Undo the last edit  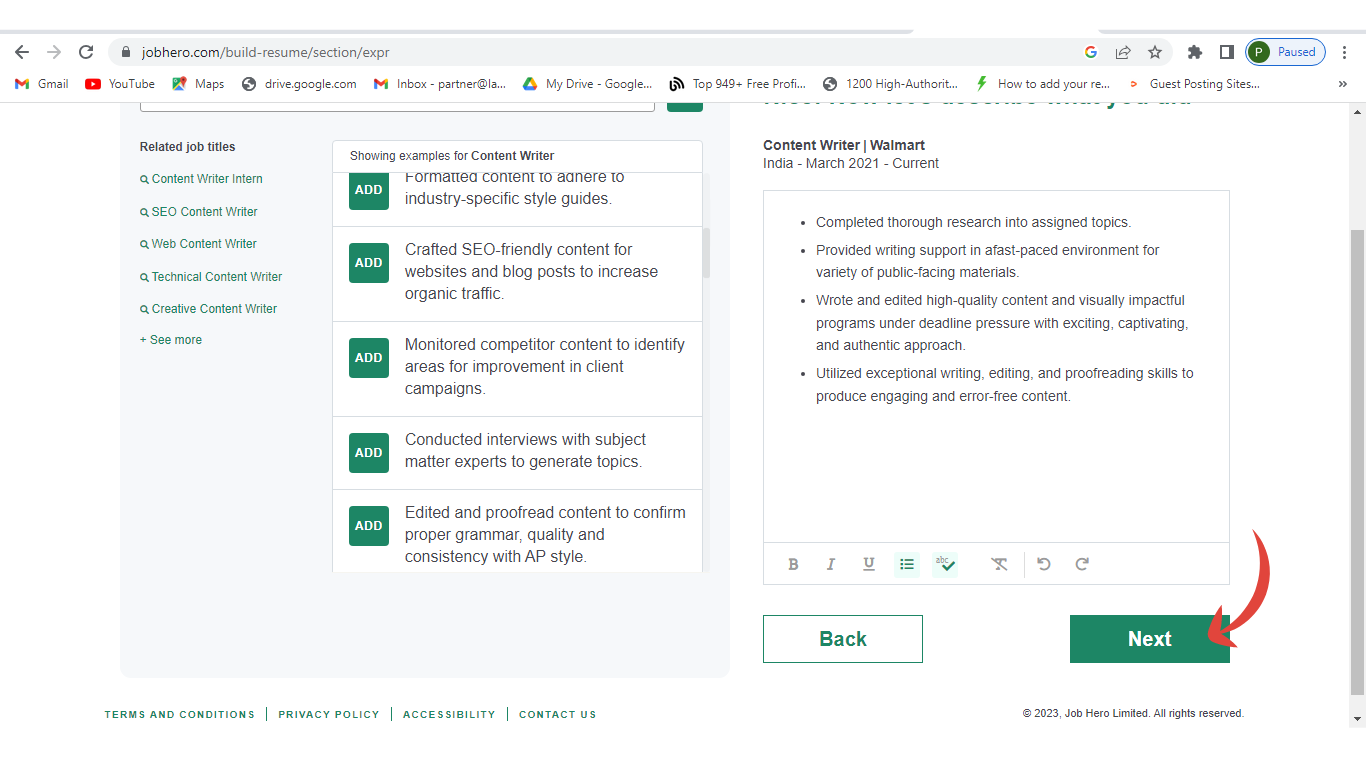pyautogui.click(x=1044, y=564)
